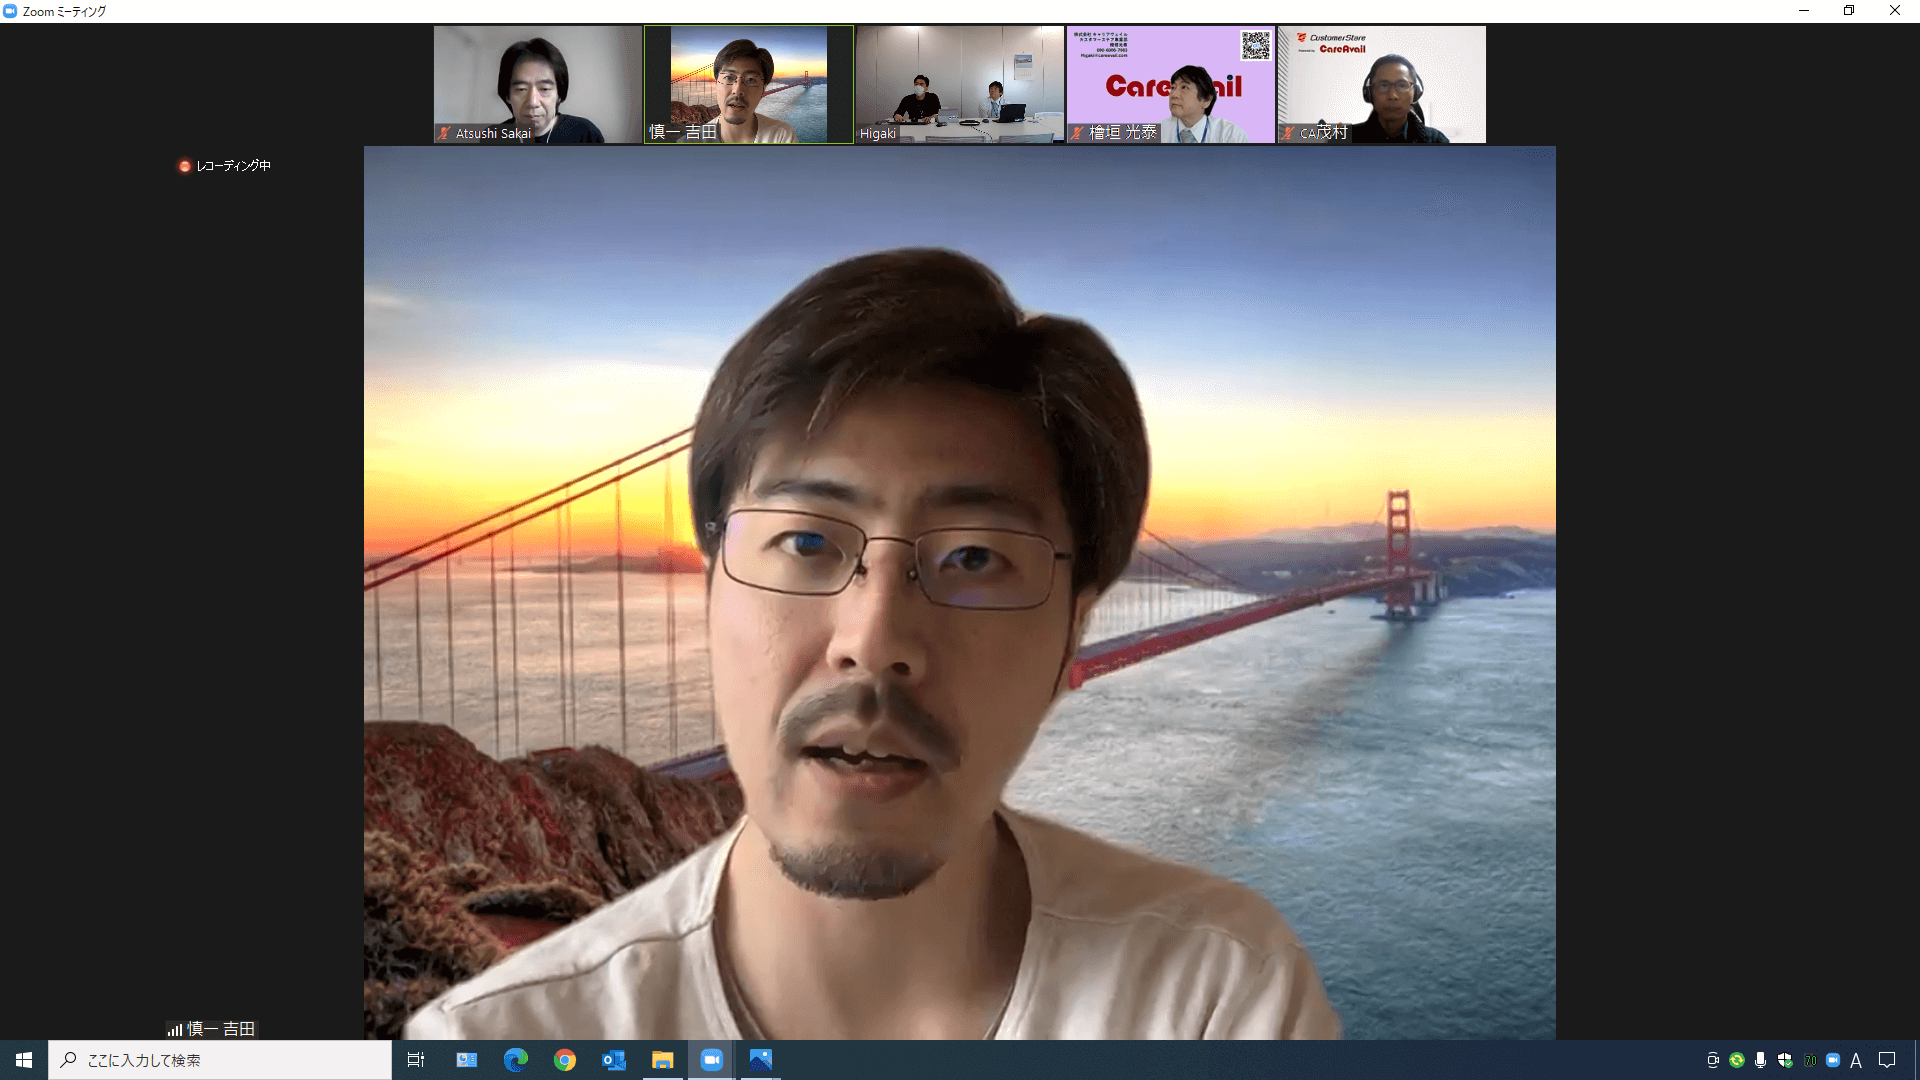Click the taskbar search box ここに入力して検索
Screen dimensions: 1920x1080
pyautogui.click(x=220, y=1060)
